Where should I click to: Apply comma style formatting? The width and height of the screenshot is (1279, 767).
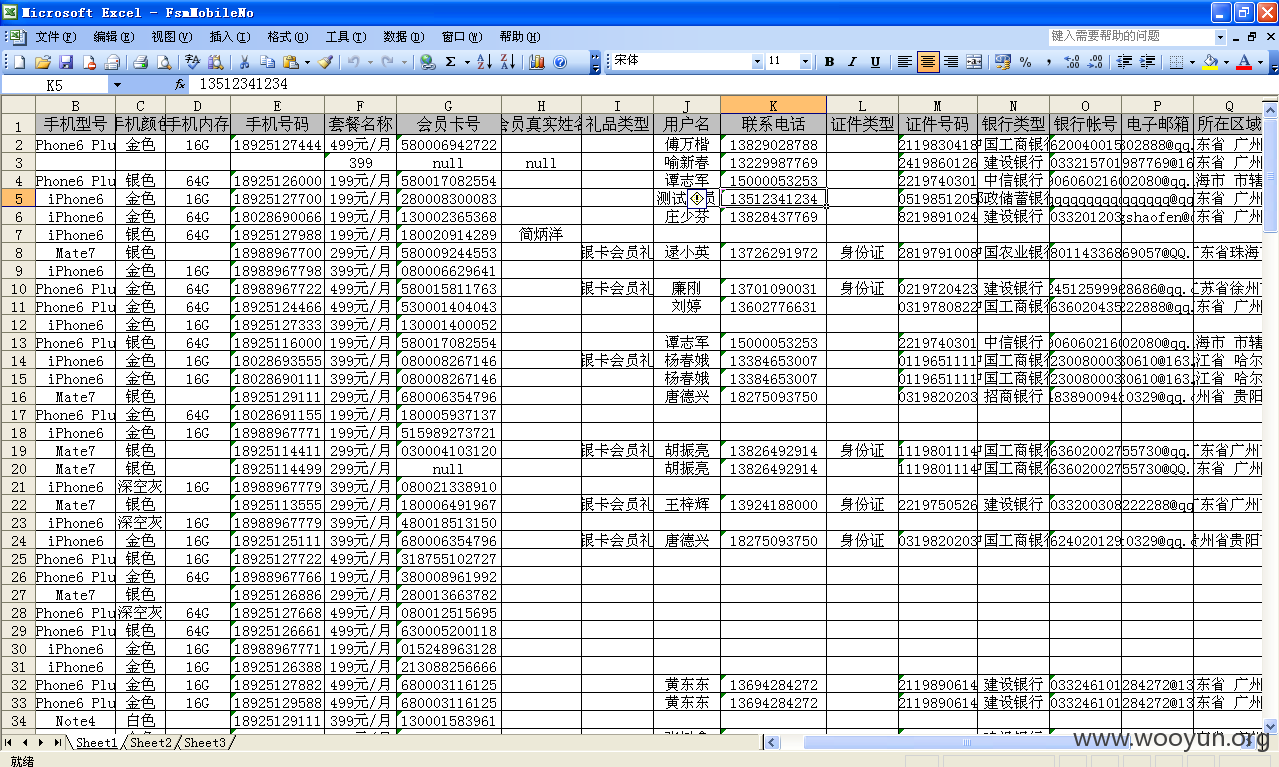[1049, 62]
